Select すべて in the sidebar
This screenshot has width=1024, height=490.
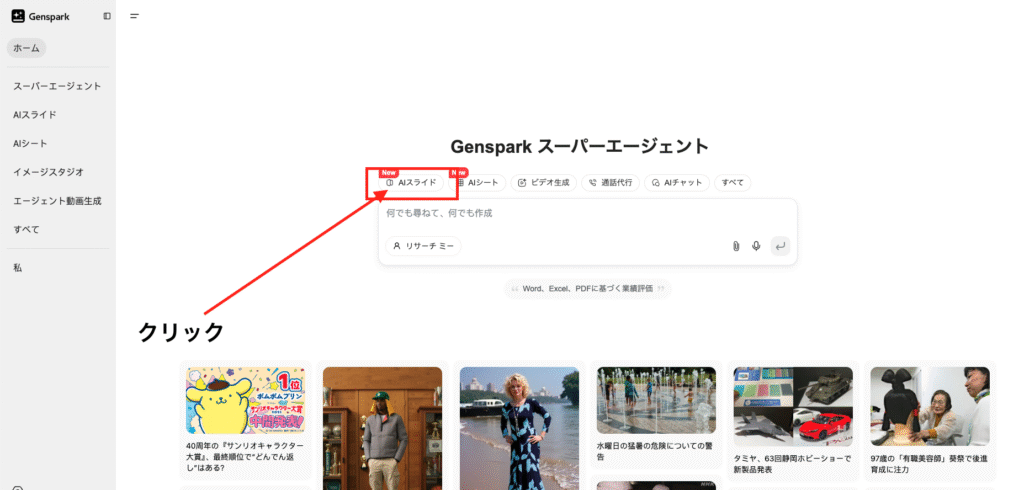click(27, 230)
